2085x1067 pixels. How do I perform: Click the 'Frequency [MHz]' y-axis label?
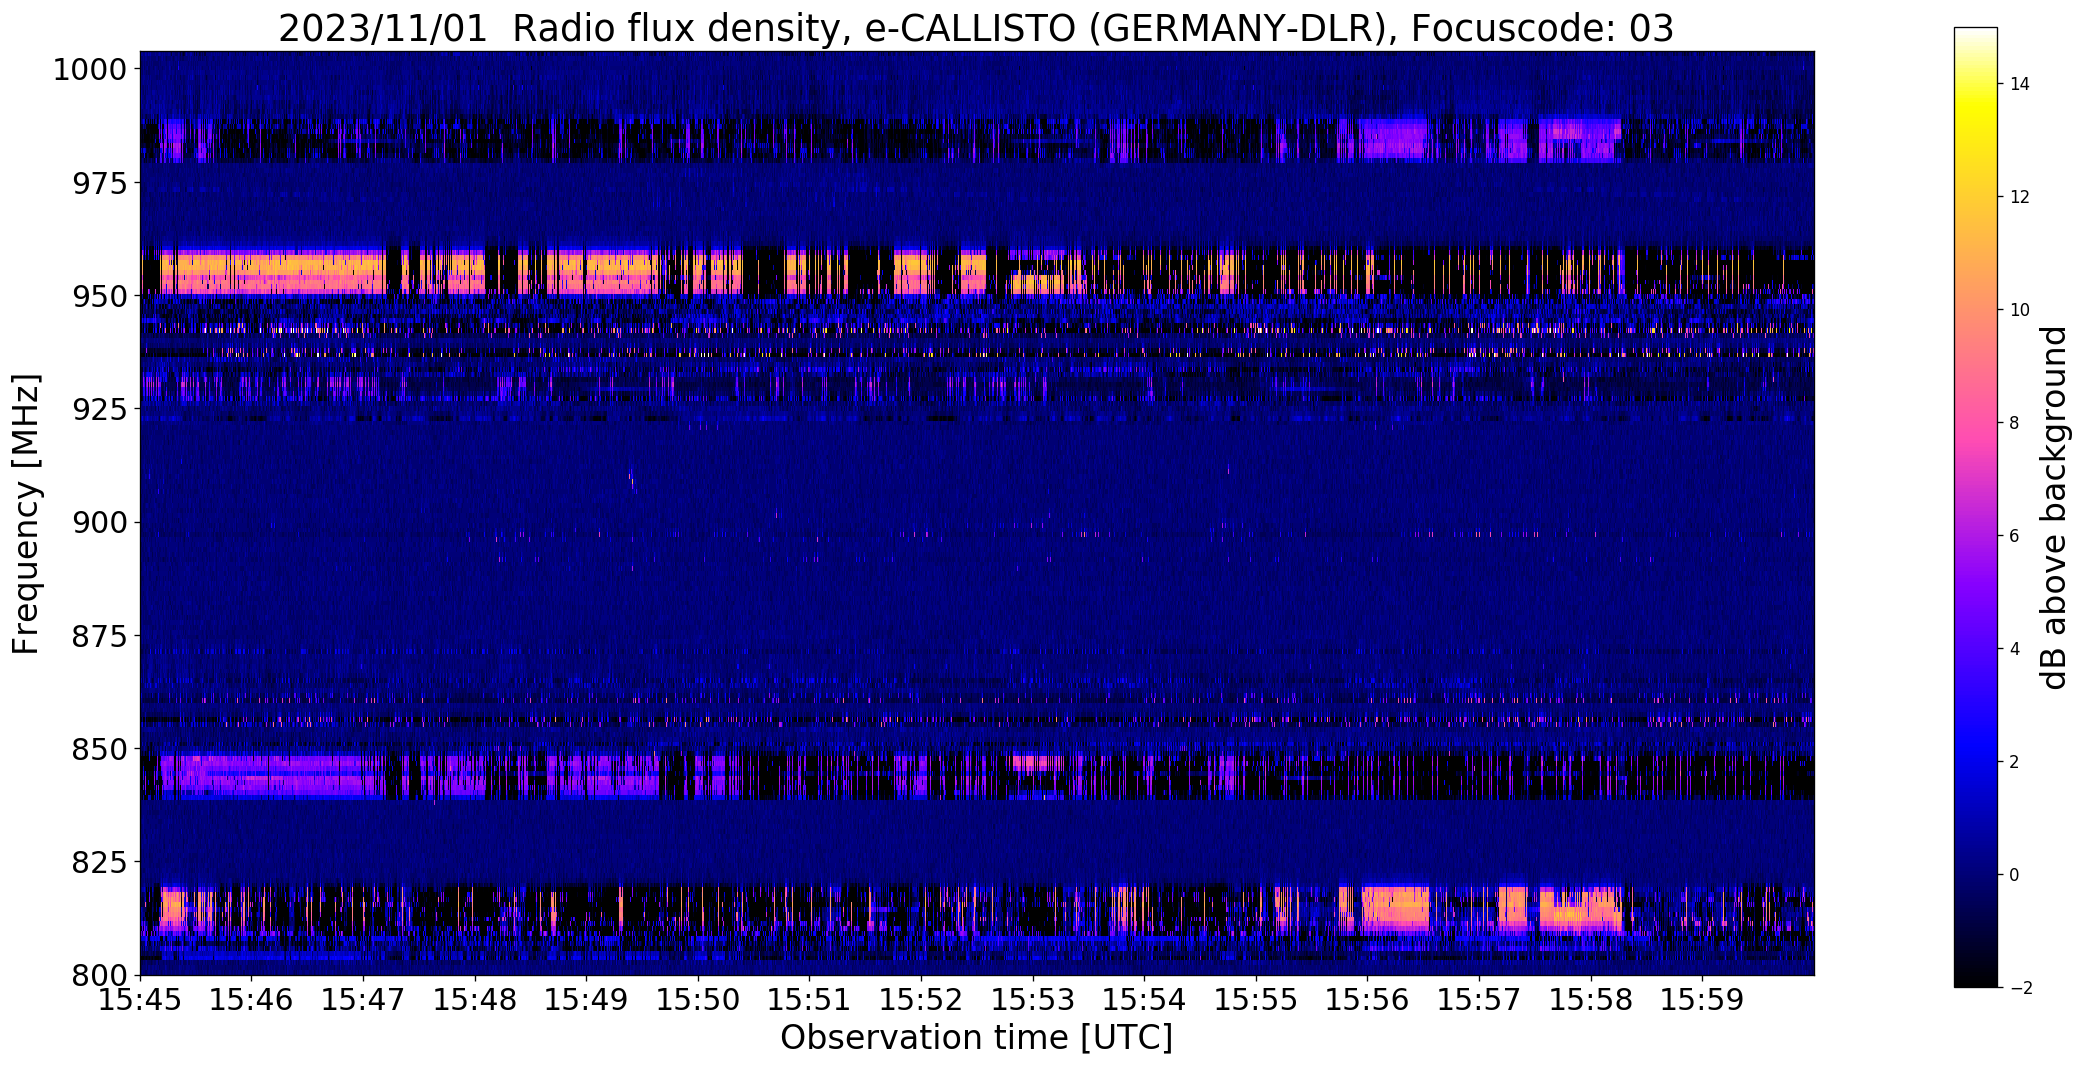pos(26,513)
